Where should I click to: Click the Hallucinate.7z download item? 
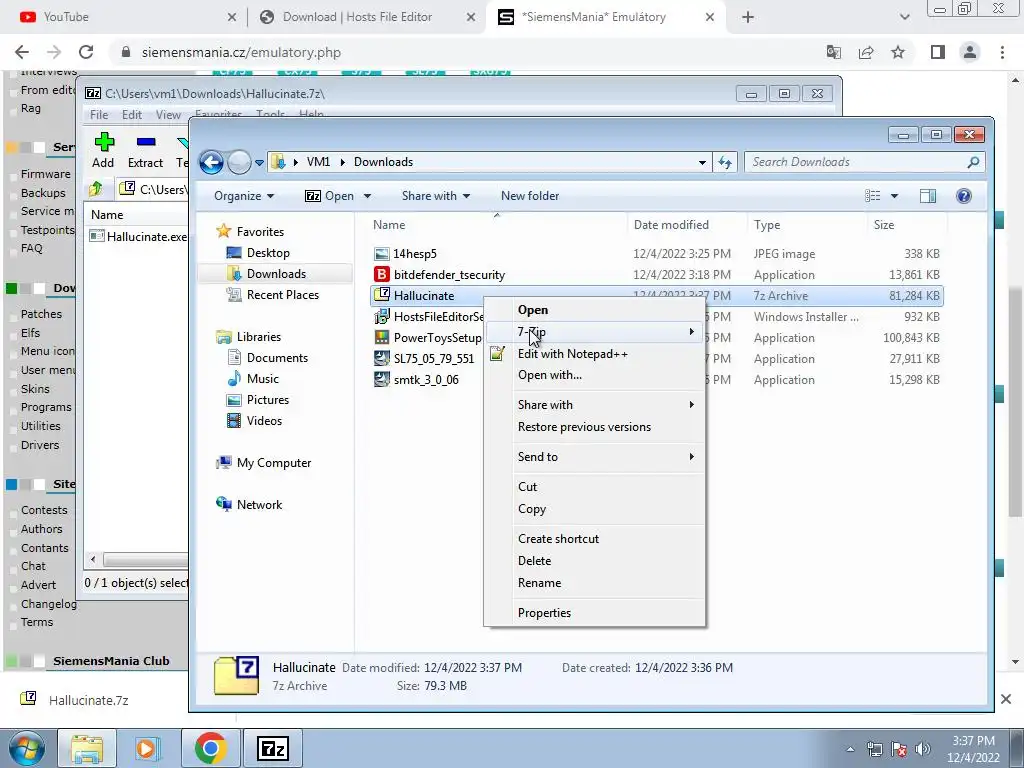point(88,700)
